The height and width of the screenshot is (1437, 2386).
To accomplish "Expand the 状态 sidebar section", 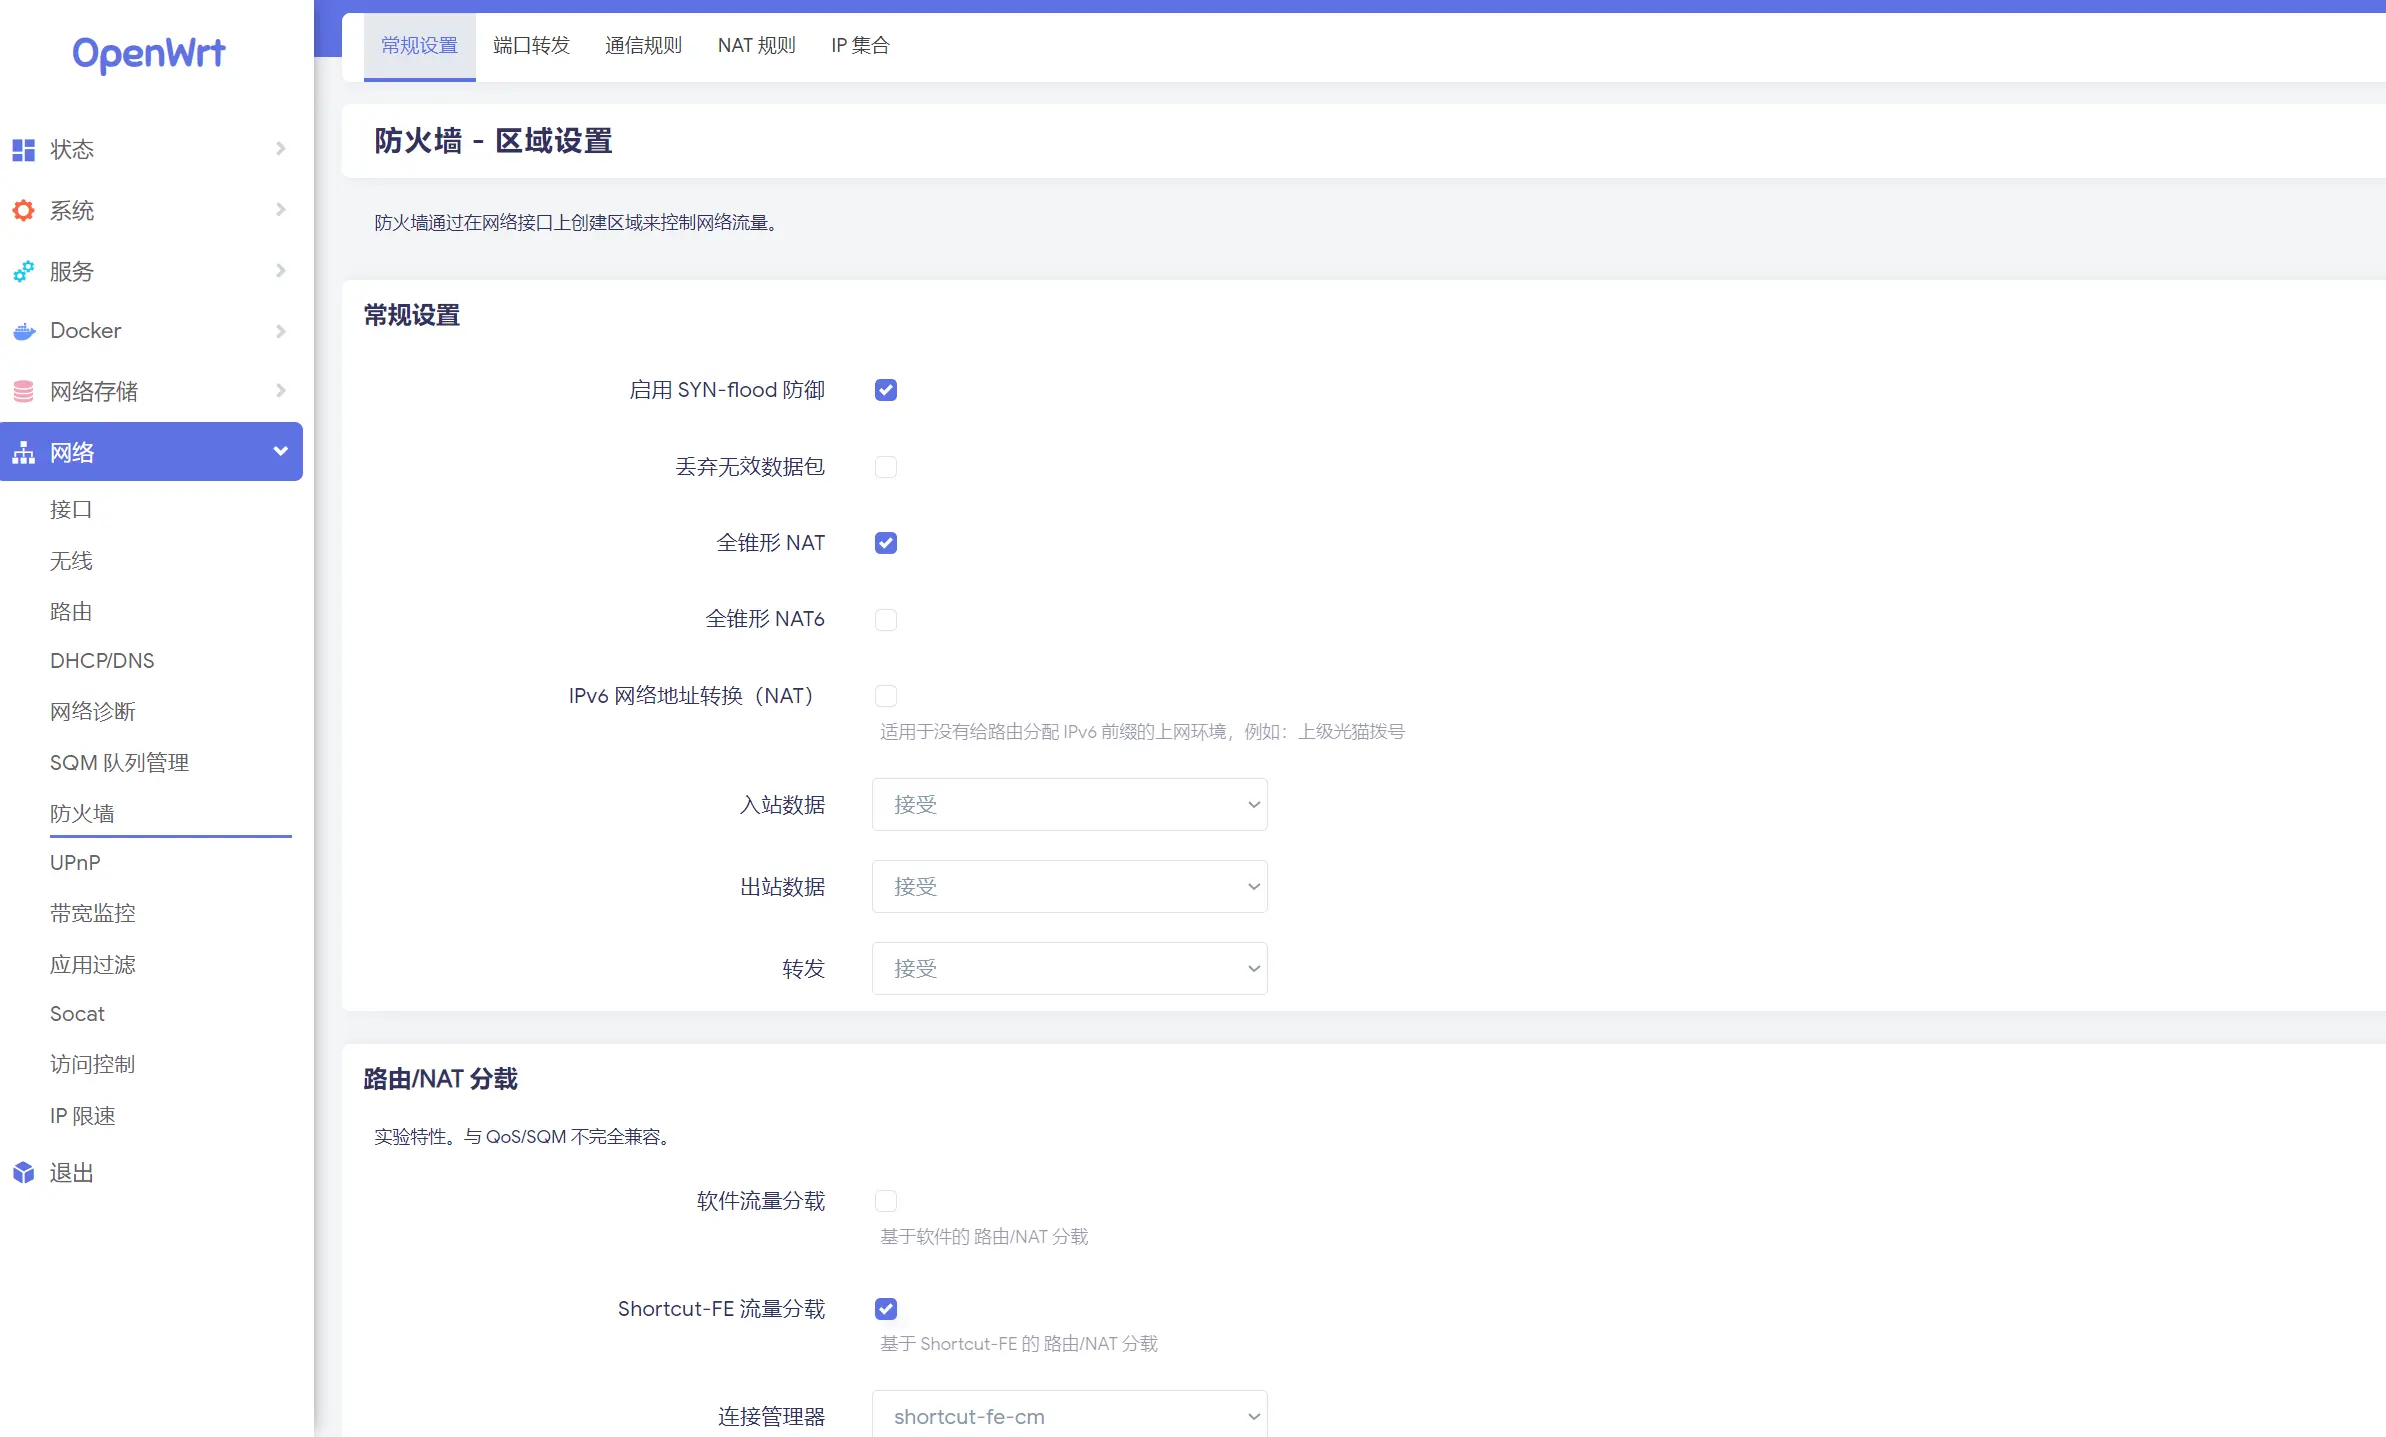I will [280, 149].
